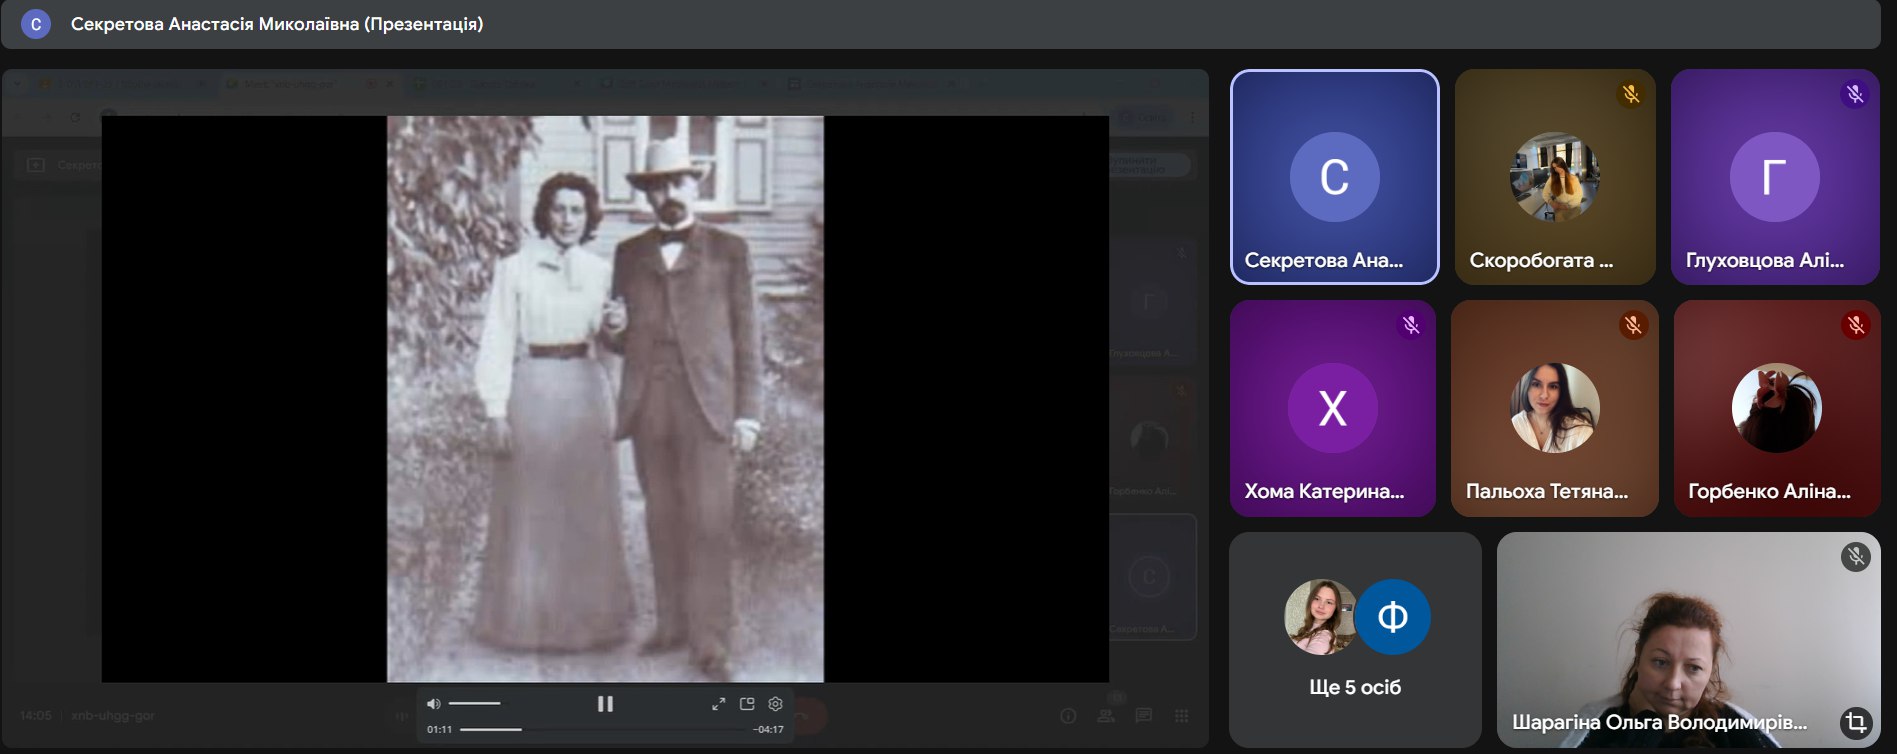Expand the video to fullscreen
The image size is (1897, 754).
click(x=718, y=704)
